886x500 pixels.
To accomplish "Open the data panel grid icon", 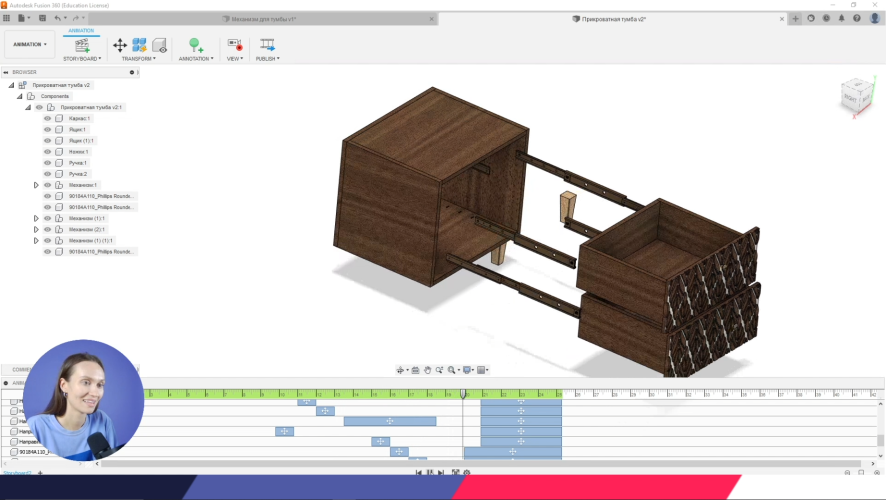I will [7, 18].
